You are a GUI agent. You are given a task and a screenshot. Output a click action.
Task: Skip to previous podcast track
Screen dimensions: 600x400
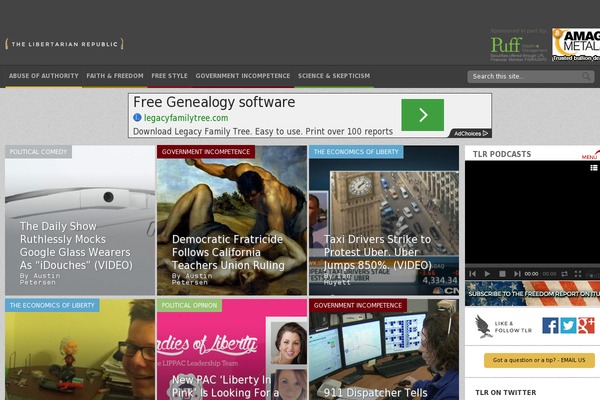[473, 274]
